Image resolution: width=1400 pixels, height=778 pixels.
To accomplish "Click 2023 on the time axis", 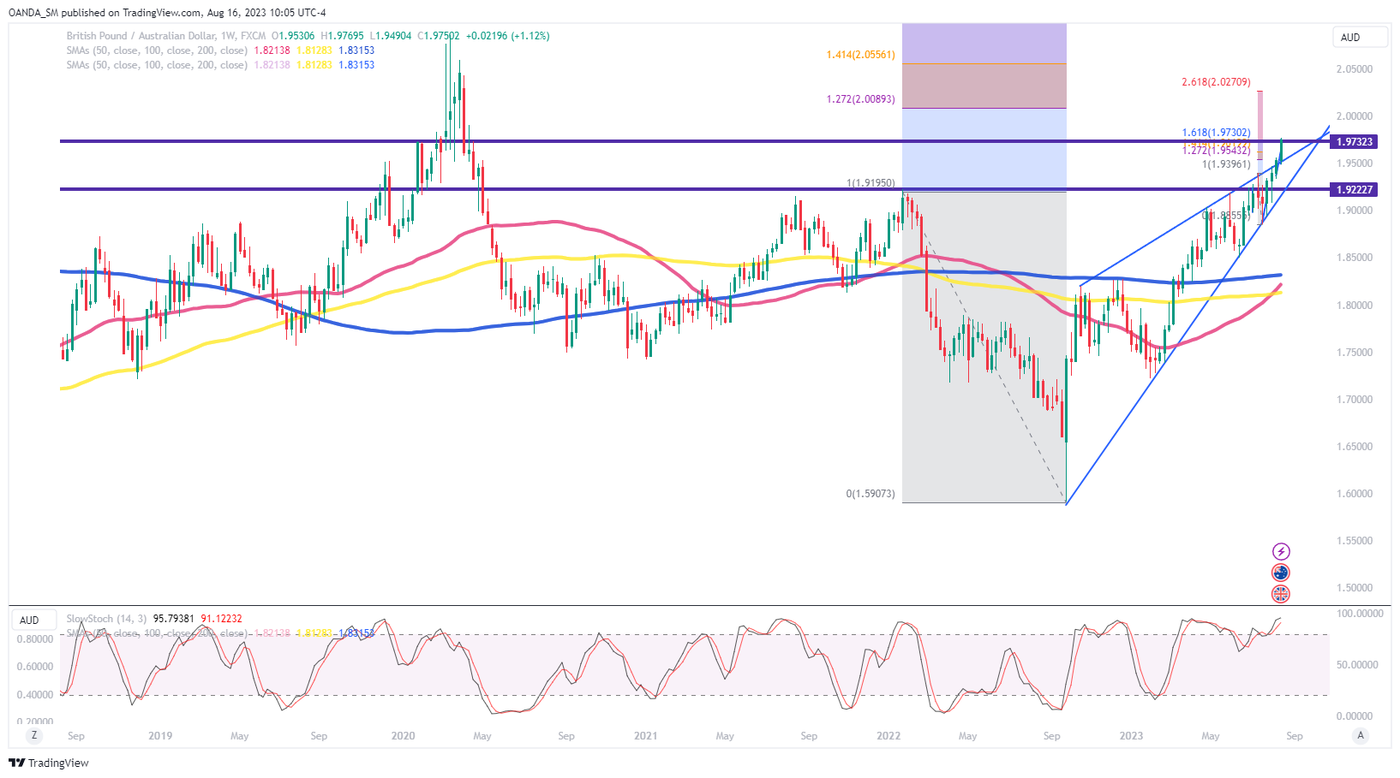I will (x=1131, y=736).
